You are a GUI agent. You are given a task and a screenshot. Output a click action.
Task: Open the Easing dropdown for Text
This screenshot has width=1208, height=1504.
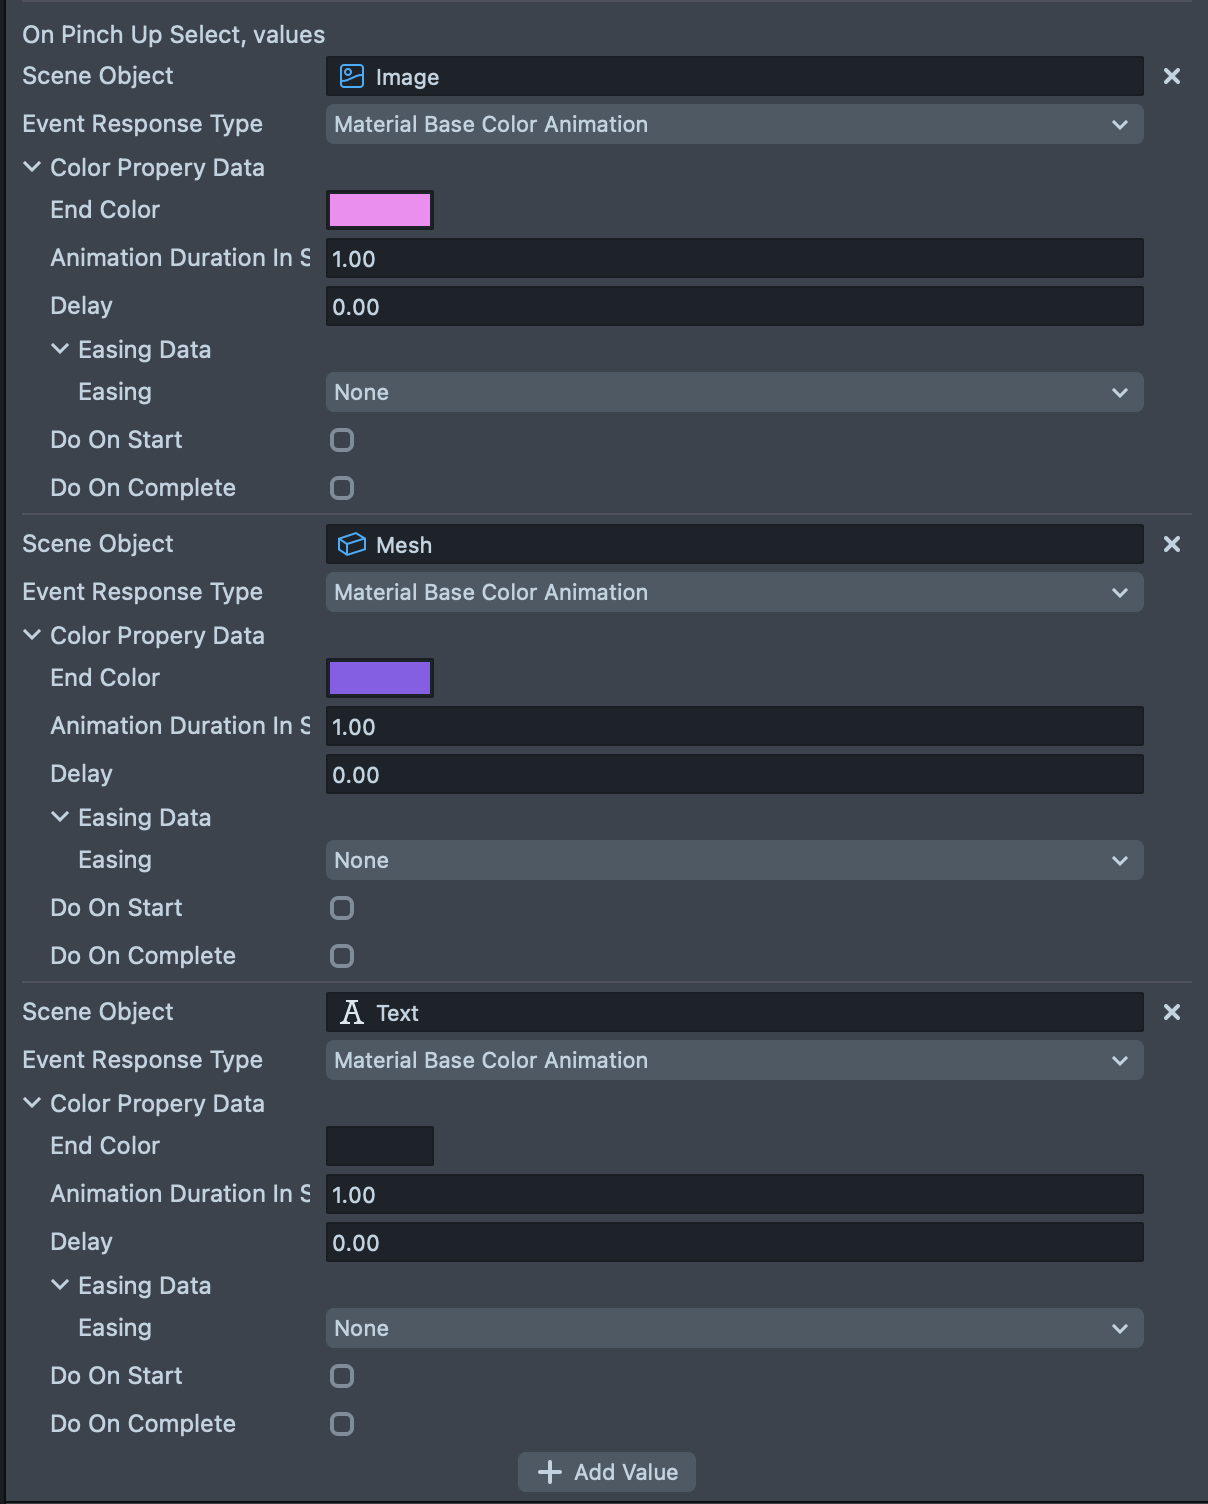[734, 1328]
